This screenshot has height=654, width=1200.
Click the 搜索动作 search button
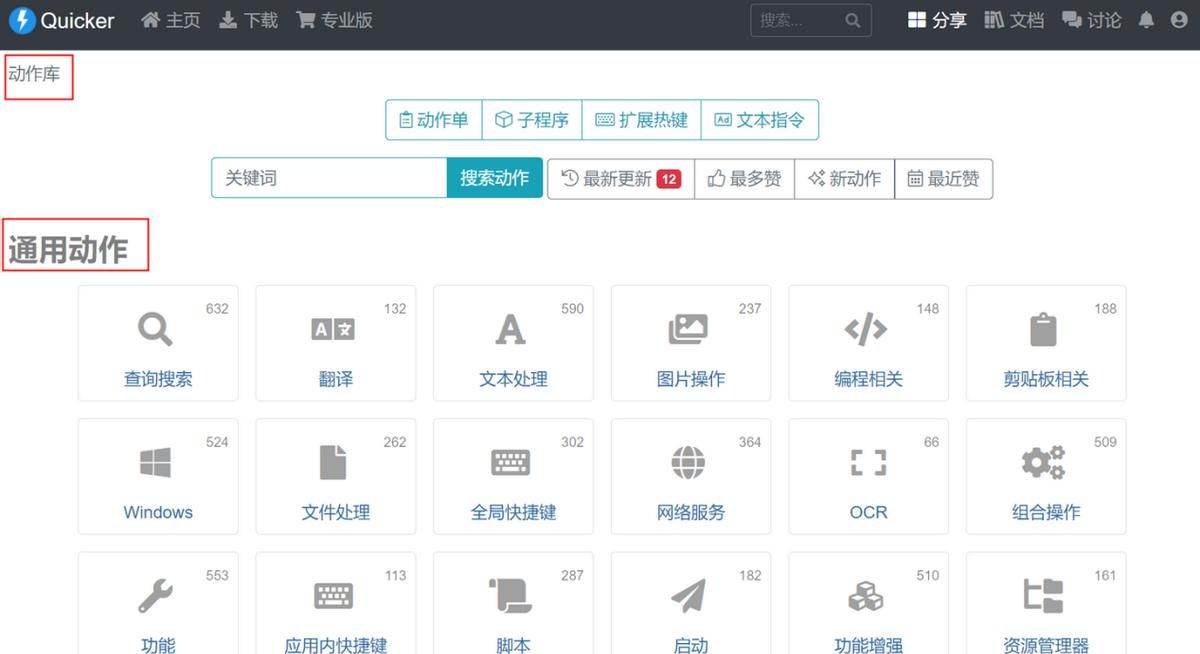(x=494, y=177)
